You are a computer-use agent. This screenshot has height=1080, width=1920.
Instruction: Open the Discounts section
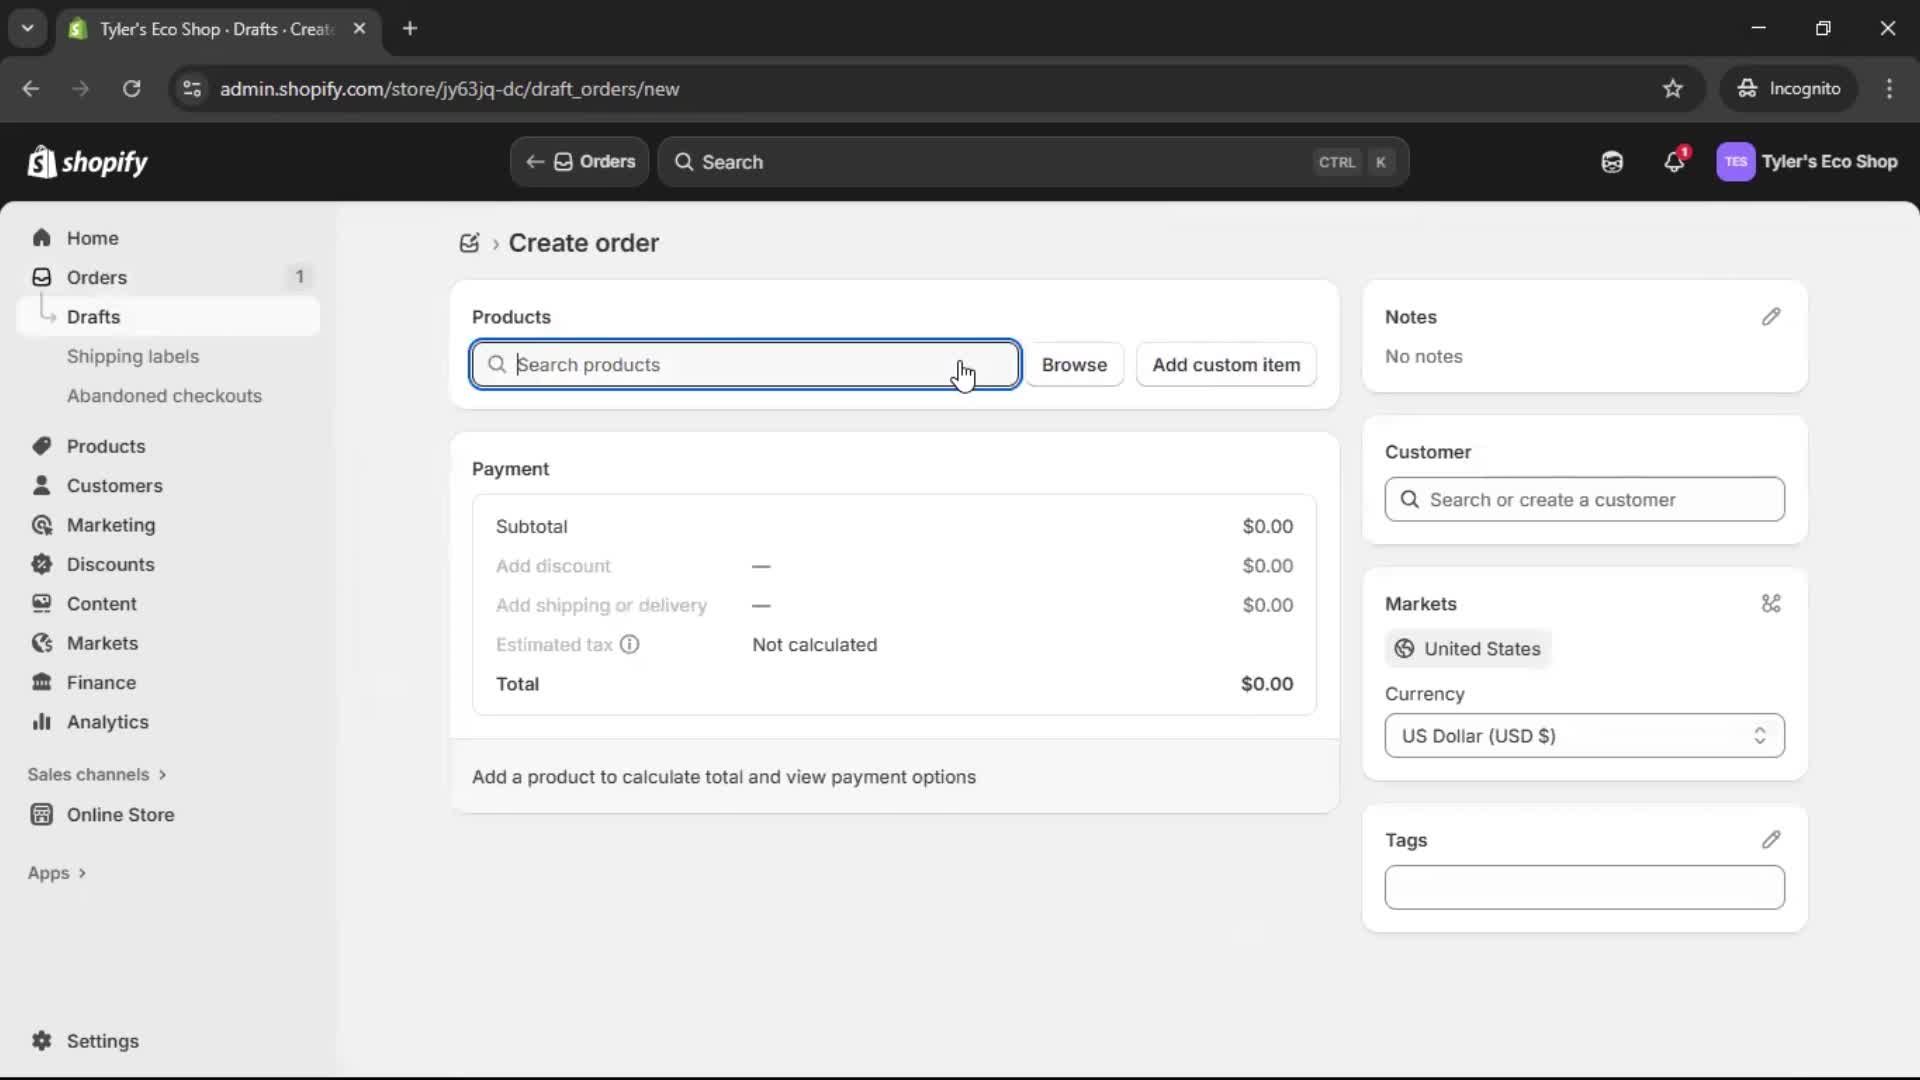point(110,564)
